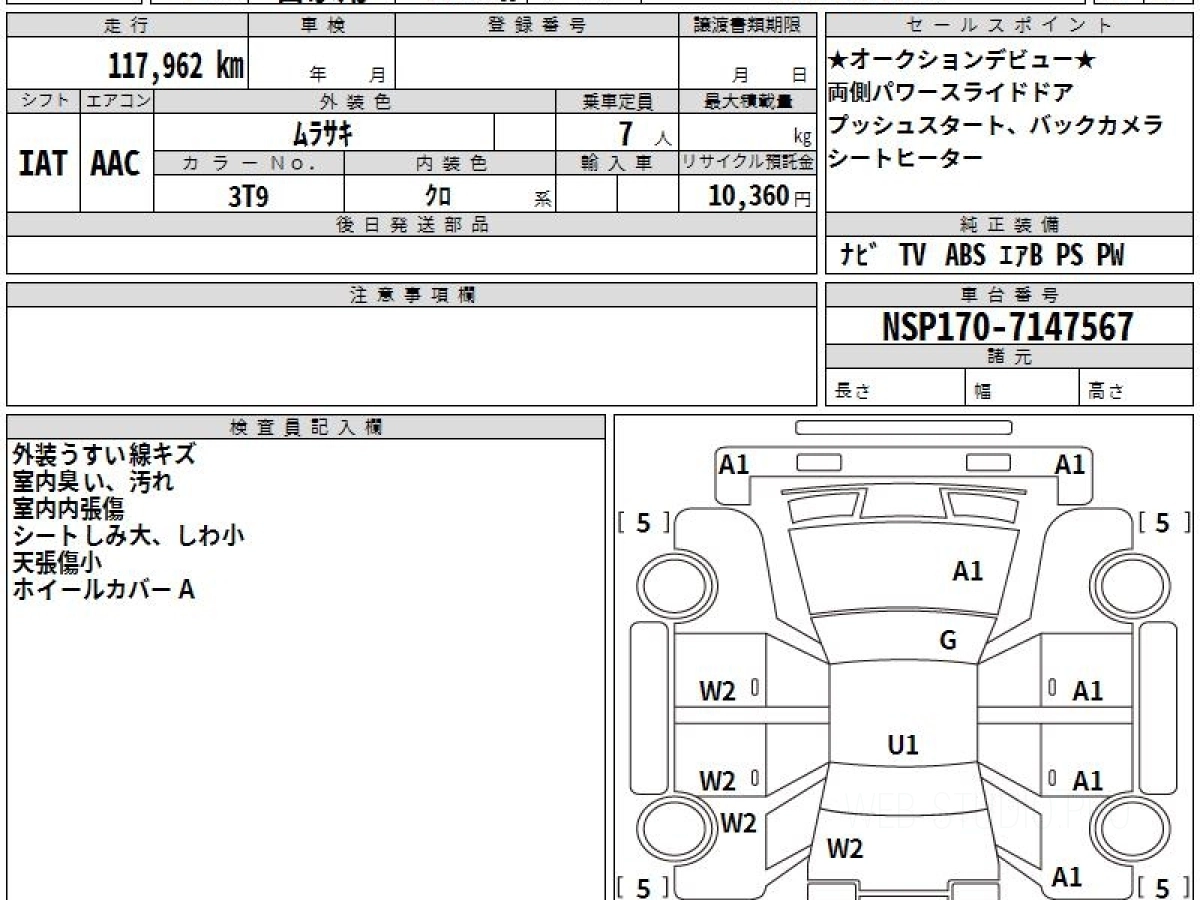Select the 高さ dimension cell
The height and width of the screenshot is (900, 1200).
(1137, 388)
